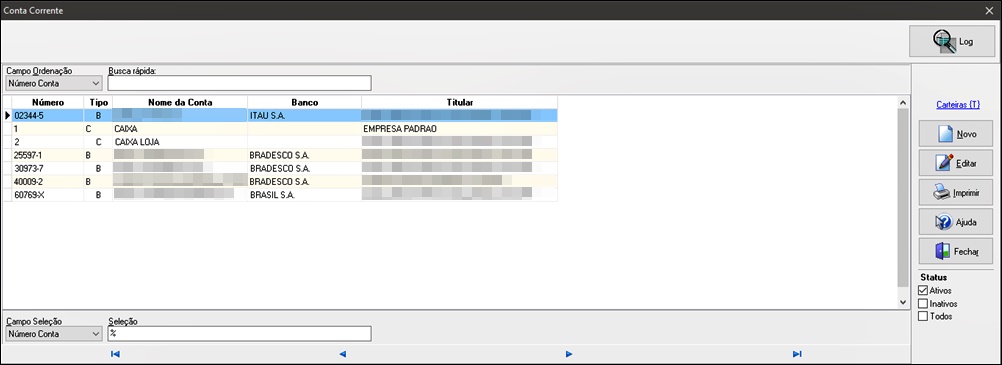
Task: Click the Busca rápida search field
Action: pyautogui.click(x=240, y=83)
